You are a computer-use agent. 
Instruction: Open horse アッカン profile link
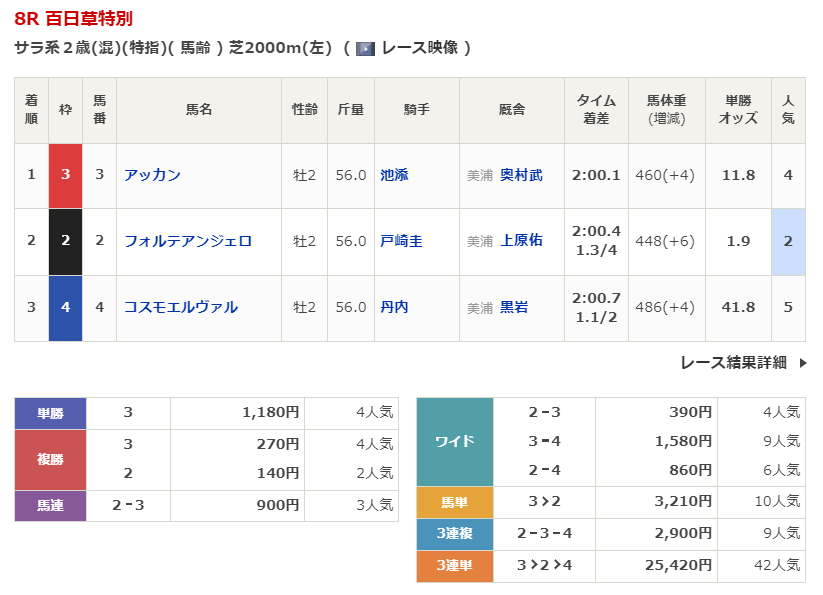coord(152,175)
